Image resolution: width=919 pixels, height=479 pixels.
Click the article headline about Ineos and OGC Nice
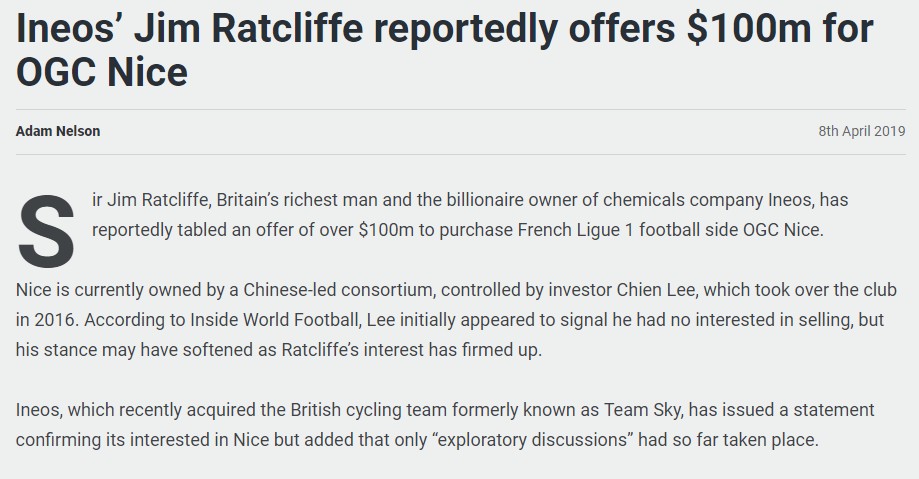[x=444, y=50]
